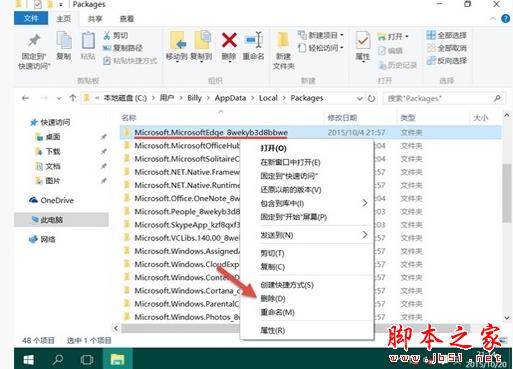This screenshot has width=513, height=369.
Task: Sort by the Date modified (修改日期) column header
Action: pyautogui.click(x=342, y=118)
